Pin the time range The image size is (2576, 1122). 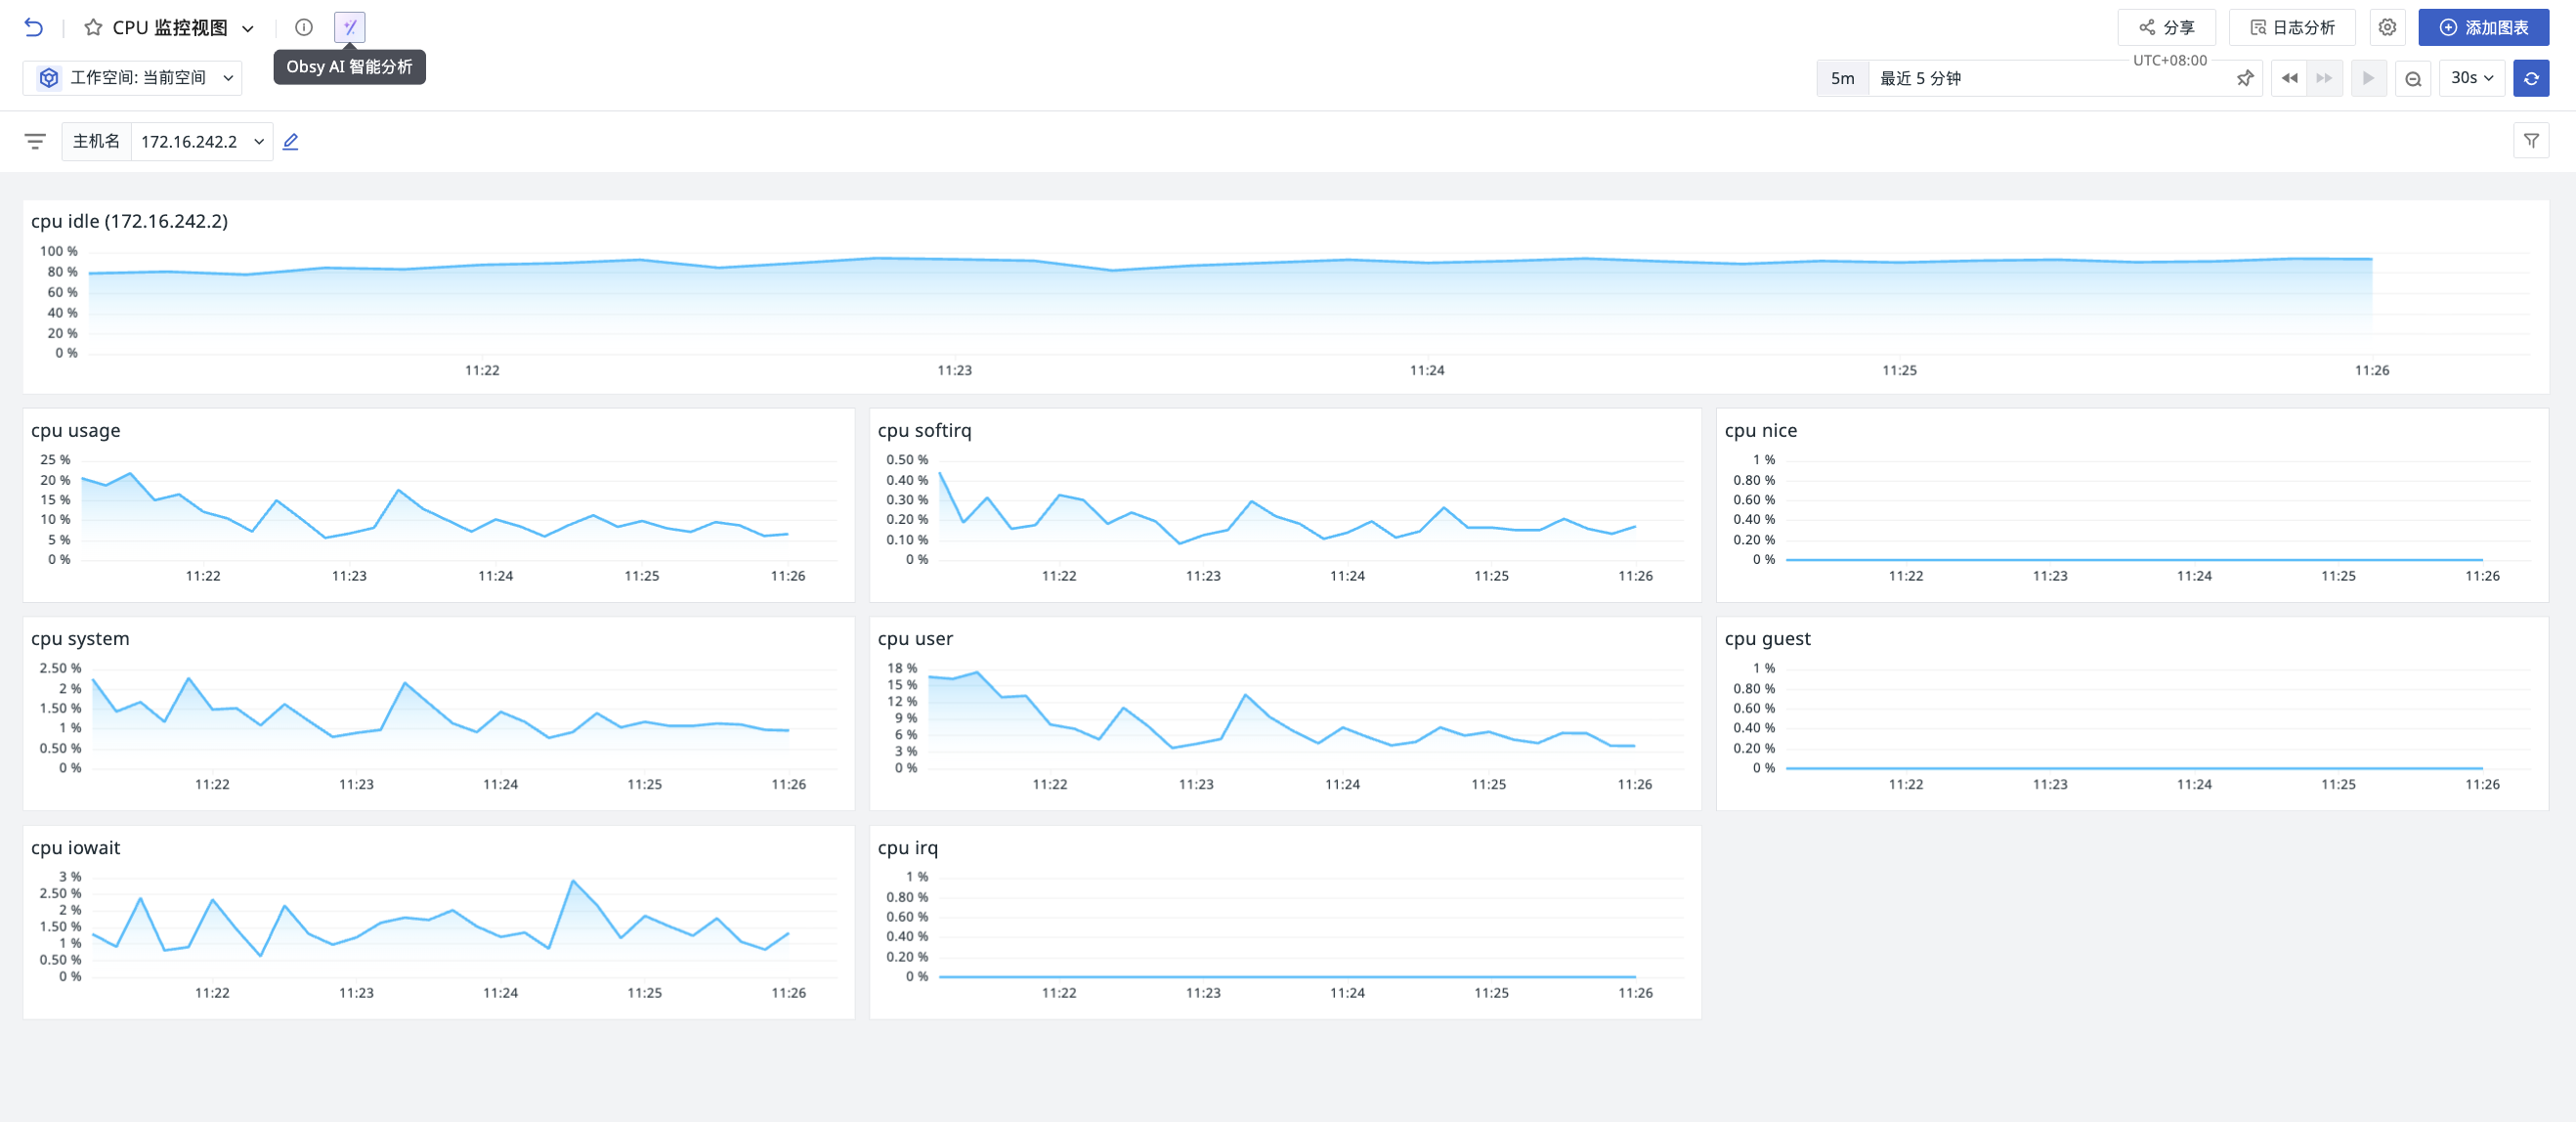click(x=2245, y=78)
